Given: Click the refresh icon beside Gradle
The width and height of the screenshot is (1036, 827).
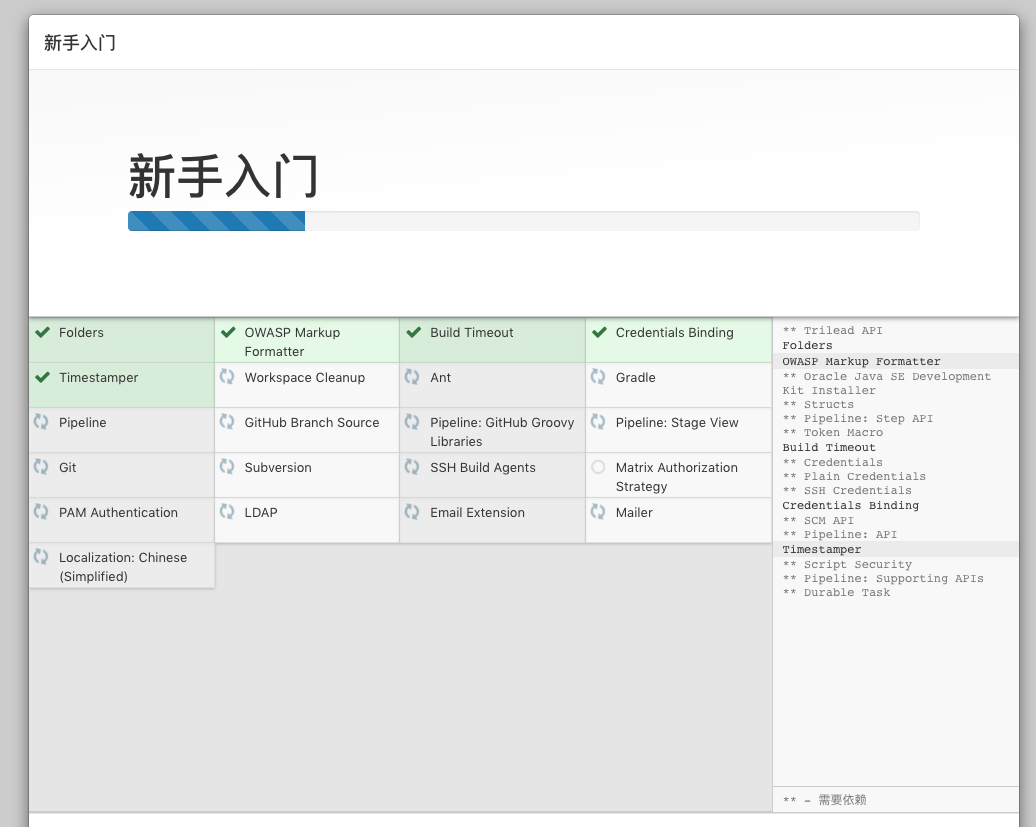Looking at the screenshot, I should click(598, 377).
